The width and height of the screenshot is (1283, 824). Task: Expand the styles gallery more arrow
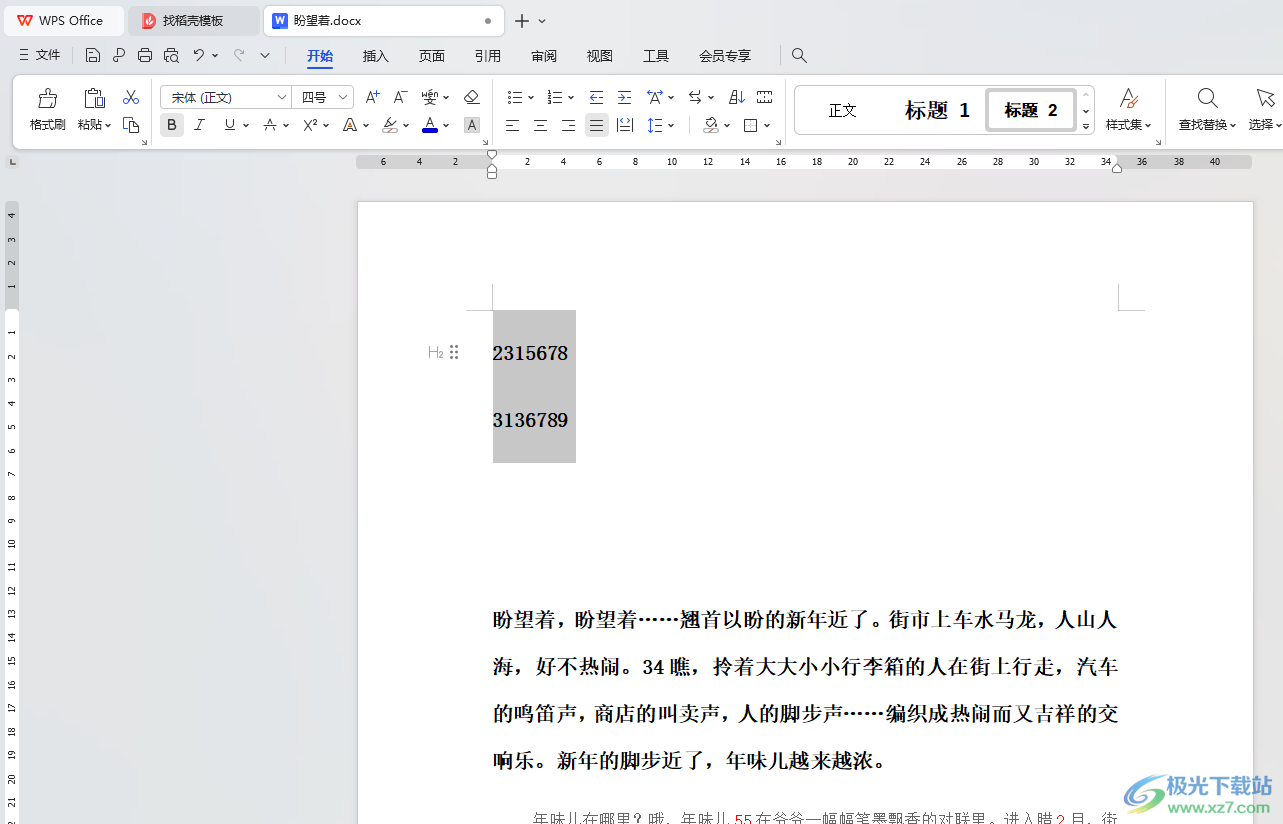[x=1086, y=126]
